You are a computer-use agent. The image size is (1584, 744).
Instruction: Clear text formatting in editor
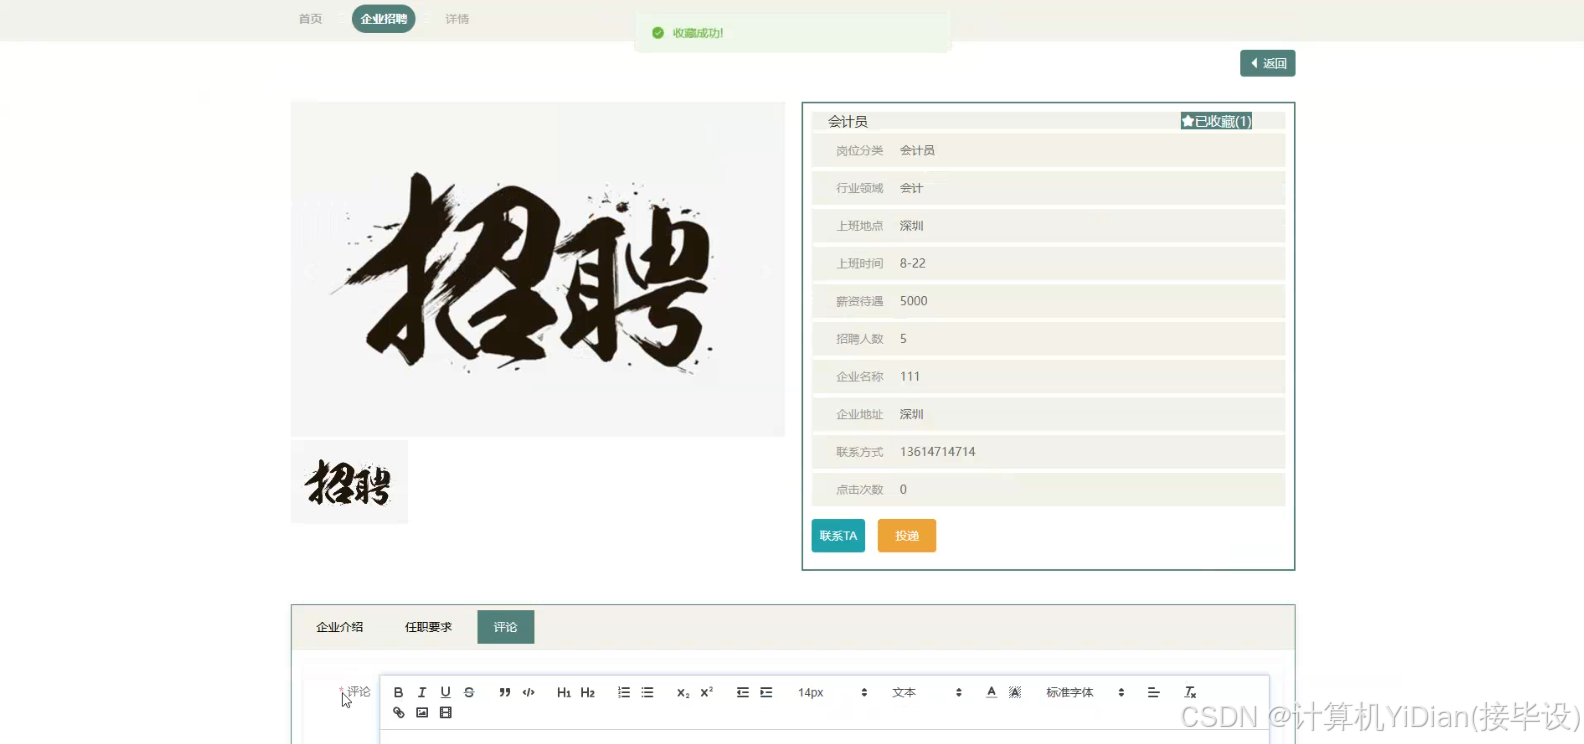pos(1190,692)
